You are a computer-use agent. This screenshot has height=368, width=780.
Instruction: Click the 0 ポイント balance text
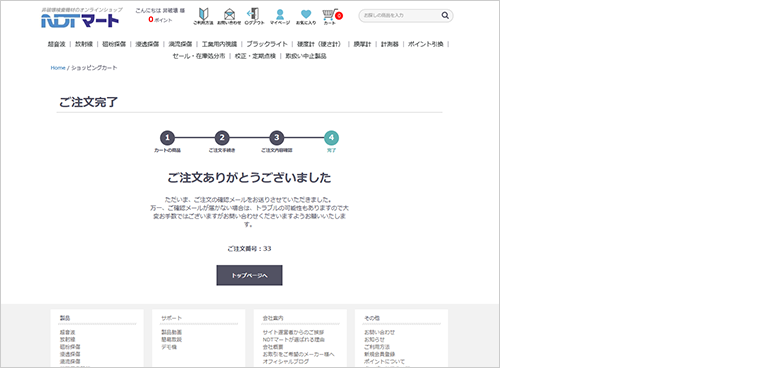(x=160, y=19)
